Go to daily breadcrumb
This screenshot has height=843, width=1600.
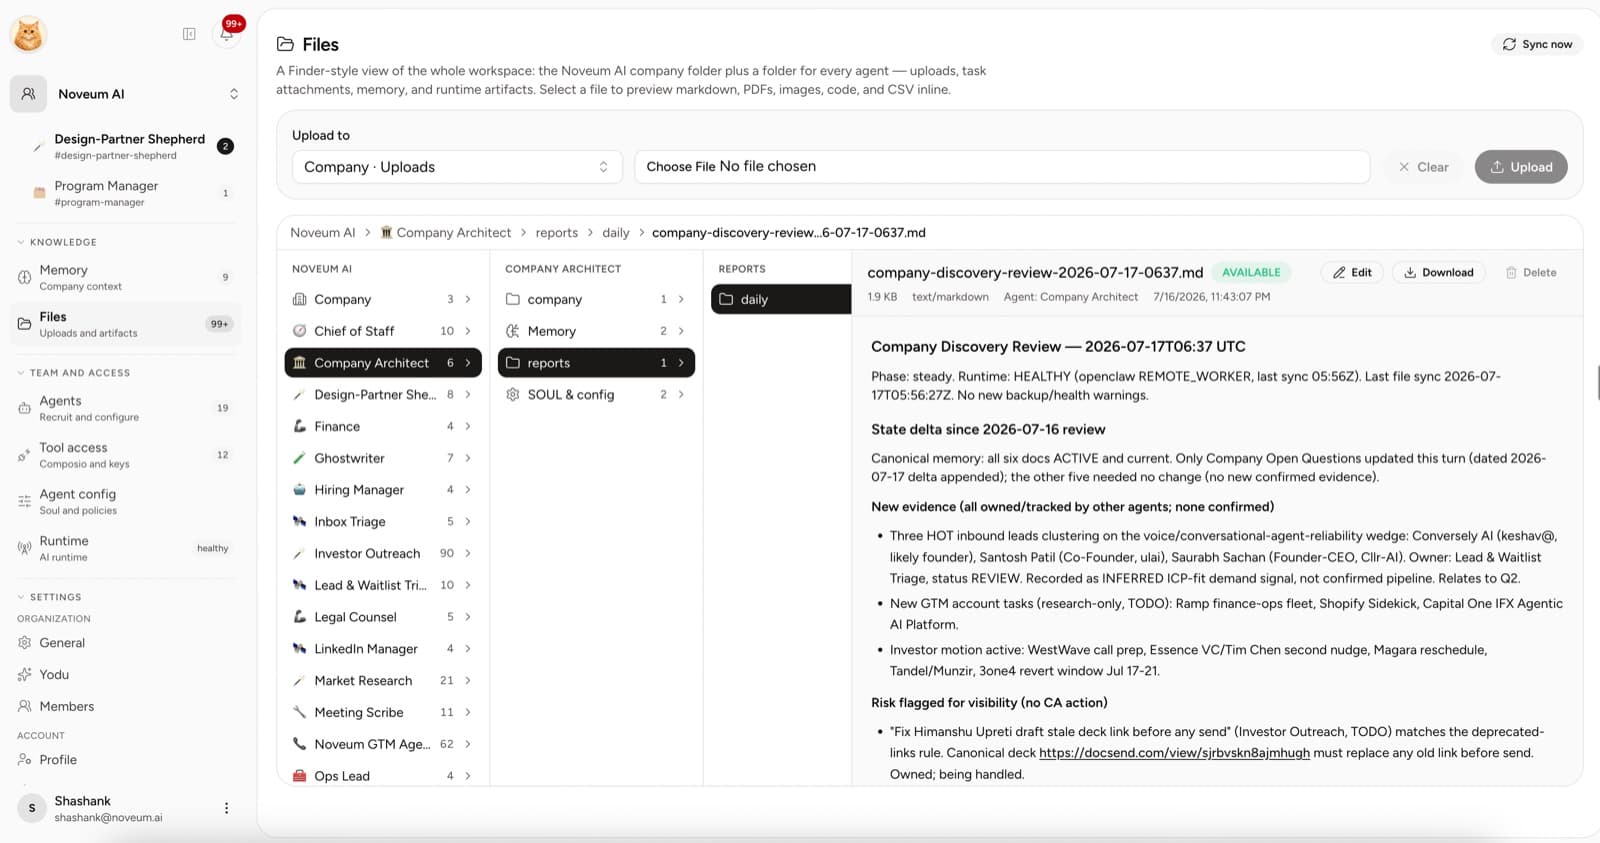(616, 233)
